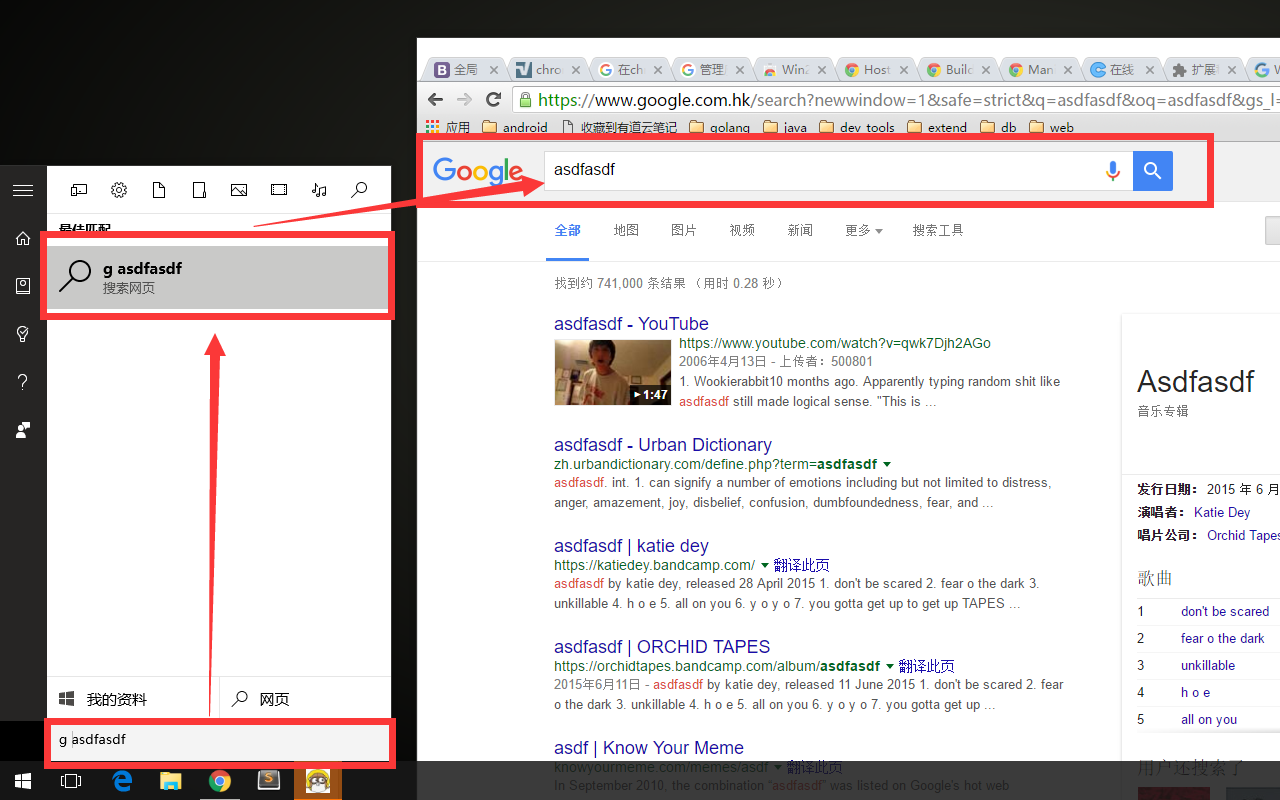Image resolution: width=1280 pixels, height=800 pixels.
Task: Open '收藏到有道云笔记' bookmark
Action: click(x=619, y=127)
